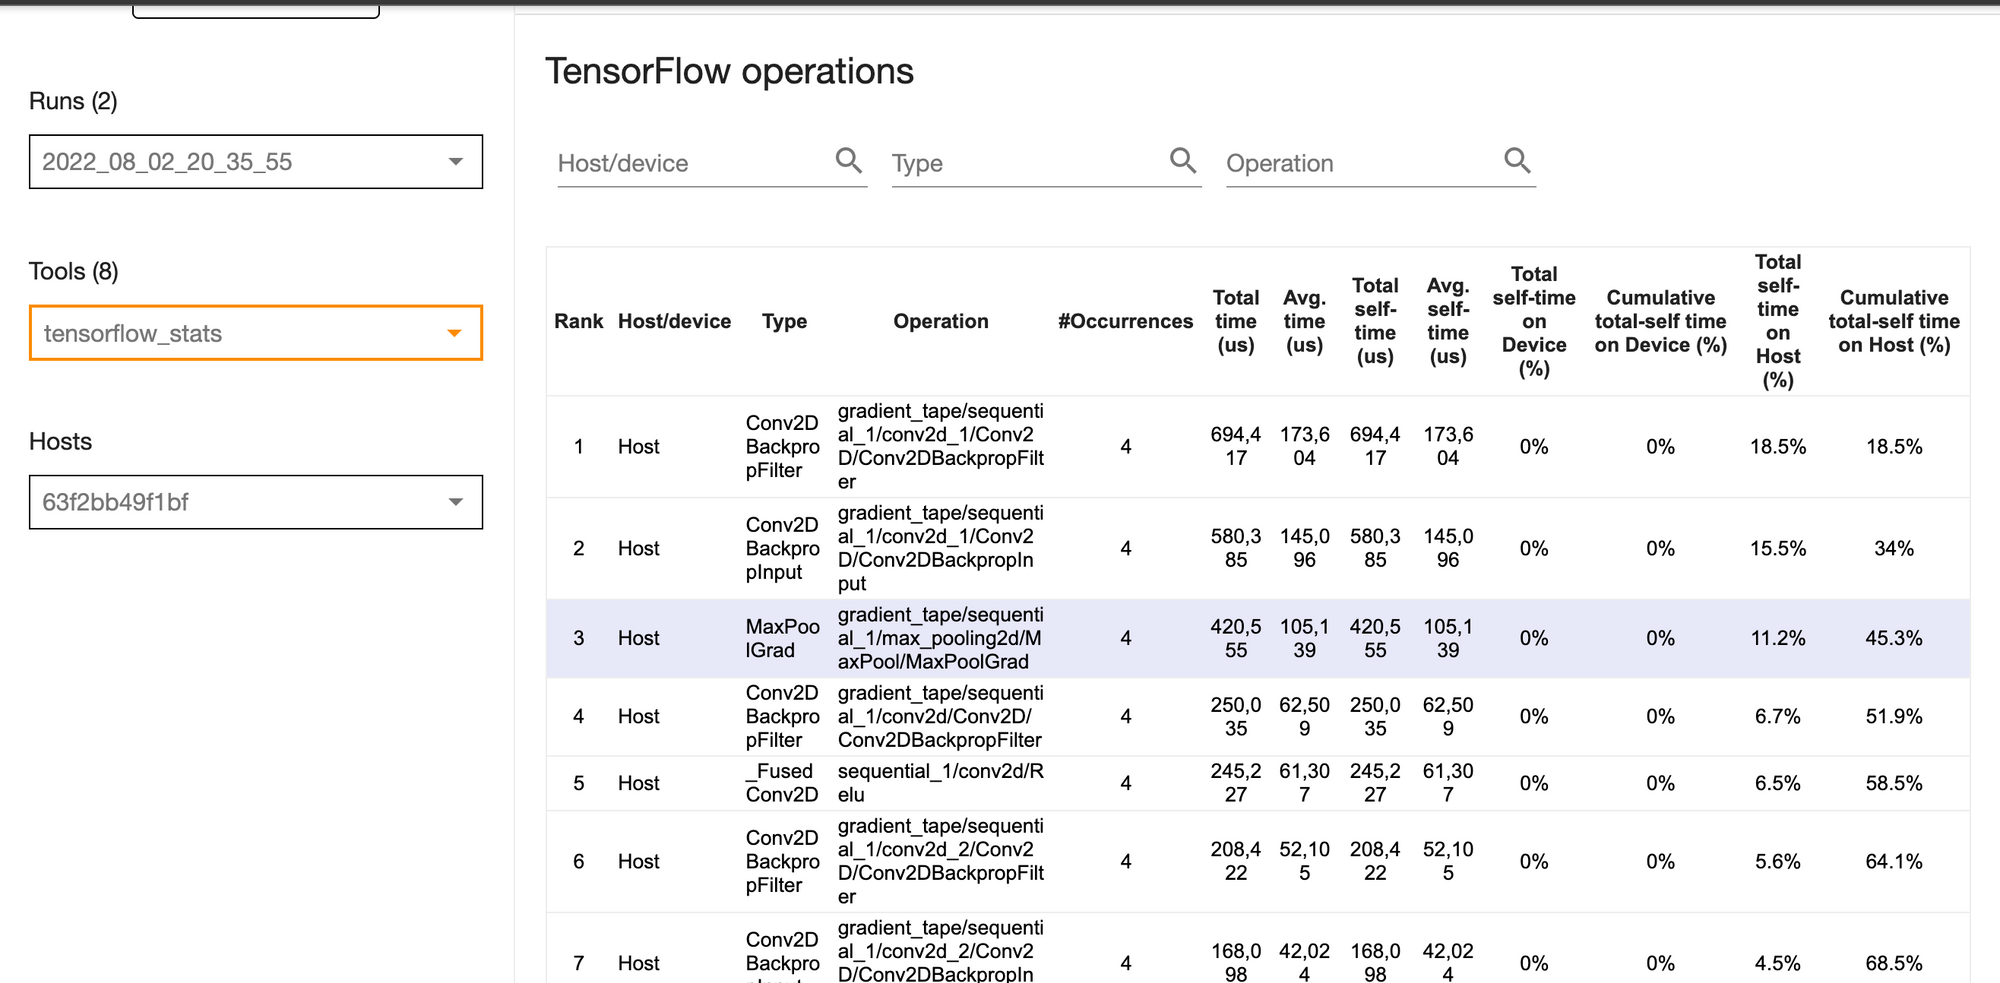This screenshot has width=2000, height=983.
Task: Sort by Total self-time (us) header
Action: point(1375,321)
